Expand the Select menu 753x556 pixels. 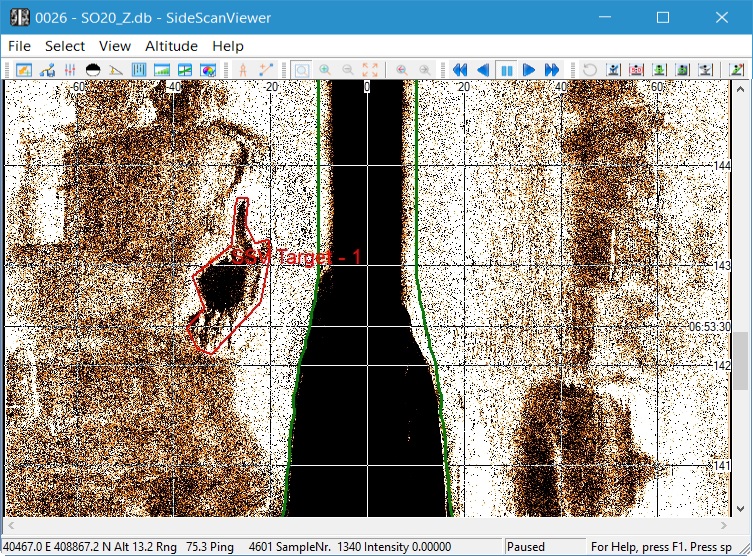[65, 46]
